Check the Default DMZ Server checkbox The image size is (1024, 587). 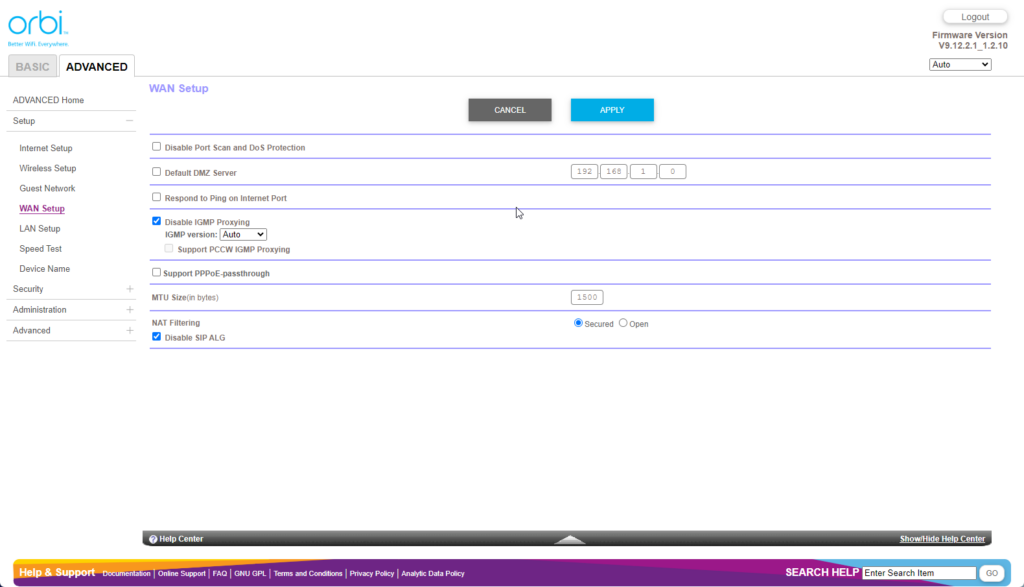click(156, 171)
